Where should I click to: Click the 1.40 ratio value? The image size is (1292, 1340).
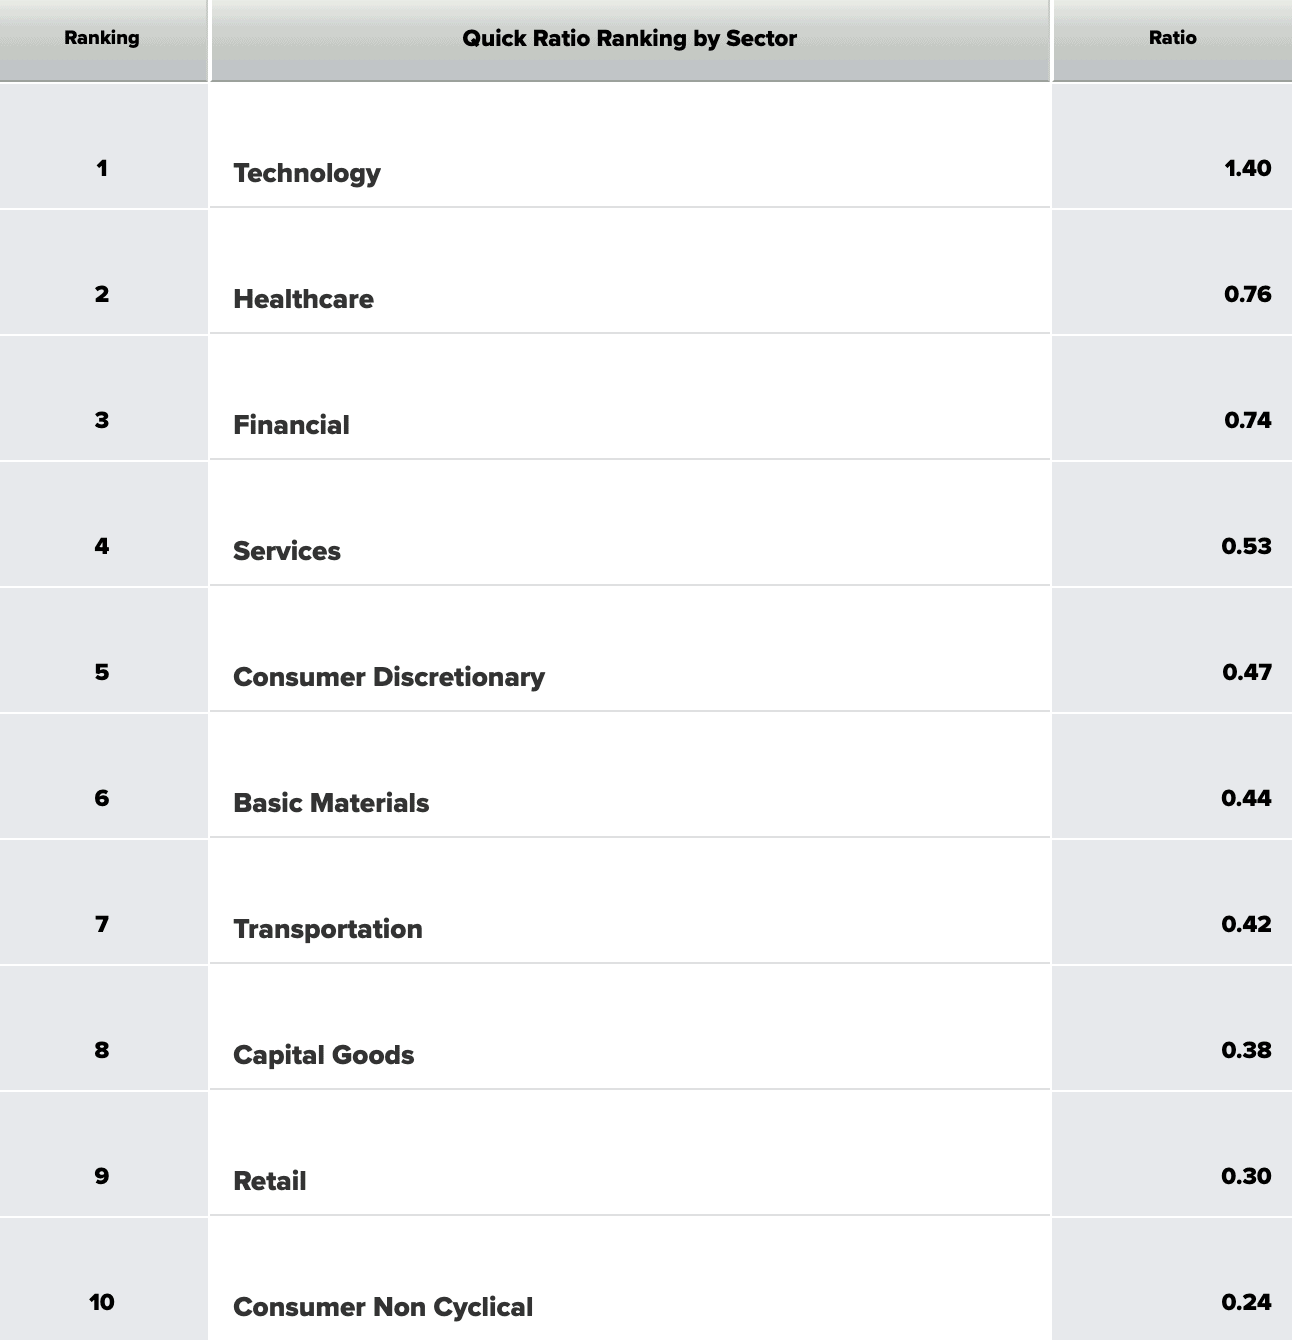[x=1247, y=168]
